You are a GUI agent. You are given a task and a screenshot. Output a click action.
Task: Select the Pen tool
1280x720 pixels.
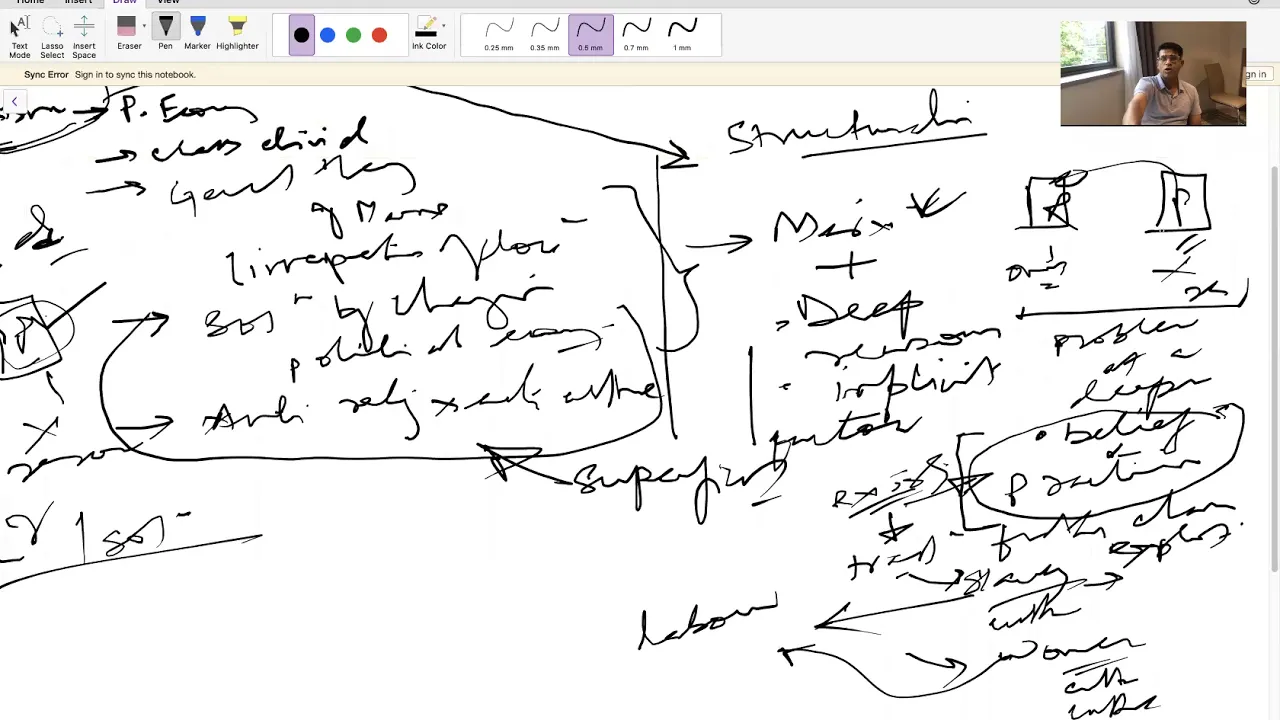click(x=165, y=34)
